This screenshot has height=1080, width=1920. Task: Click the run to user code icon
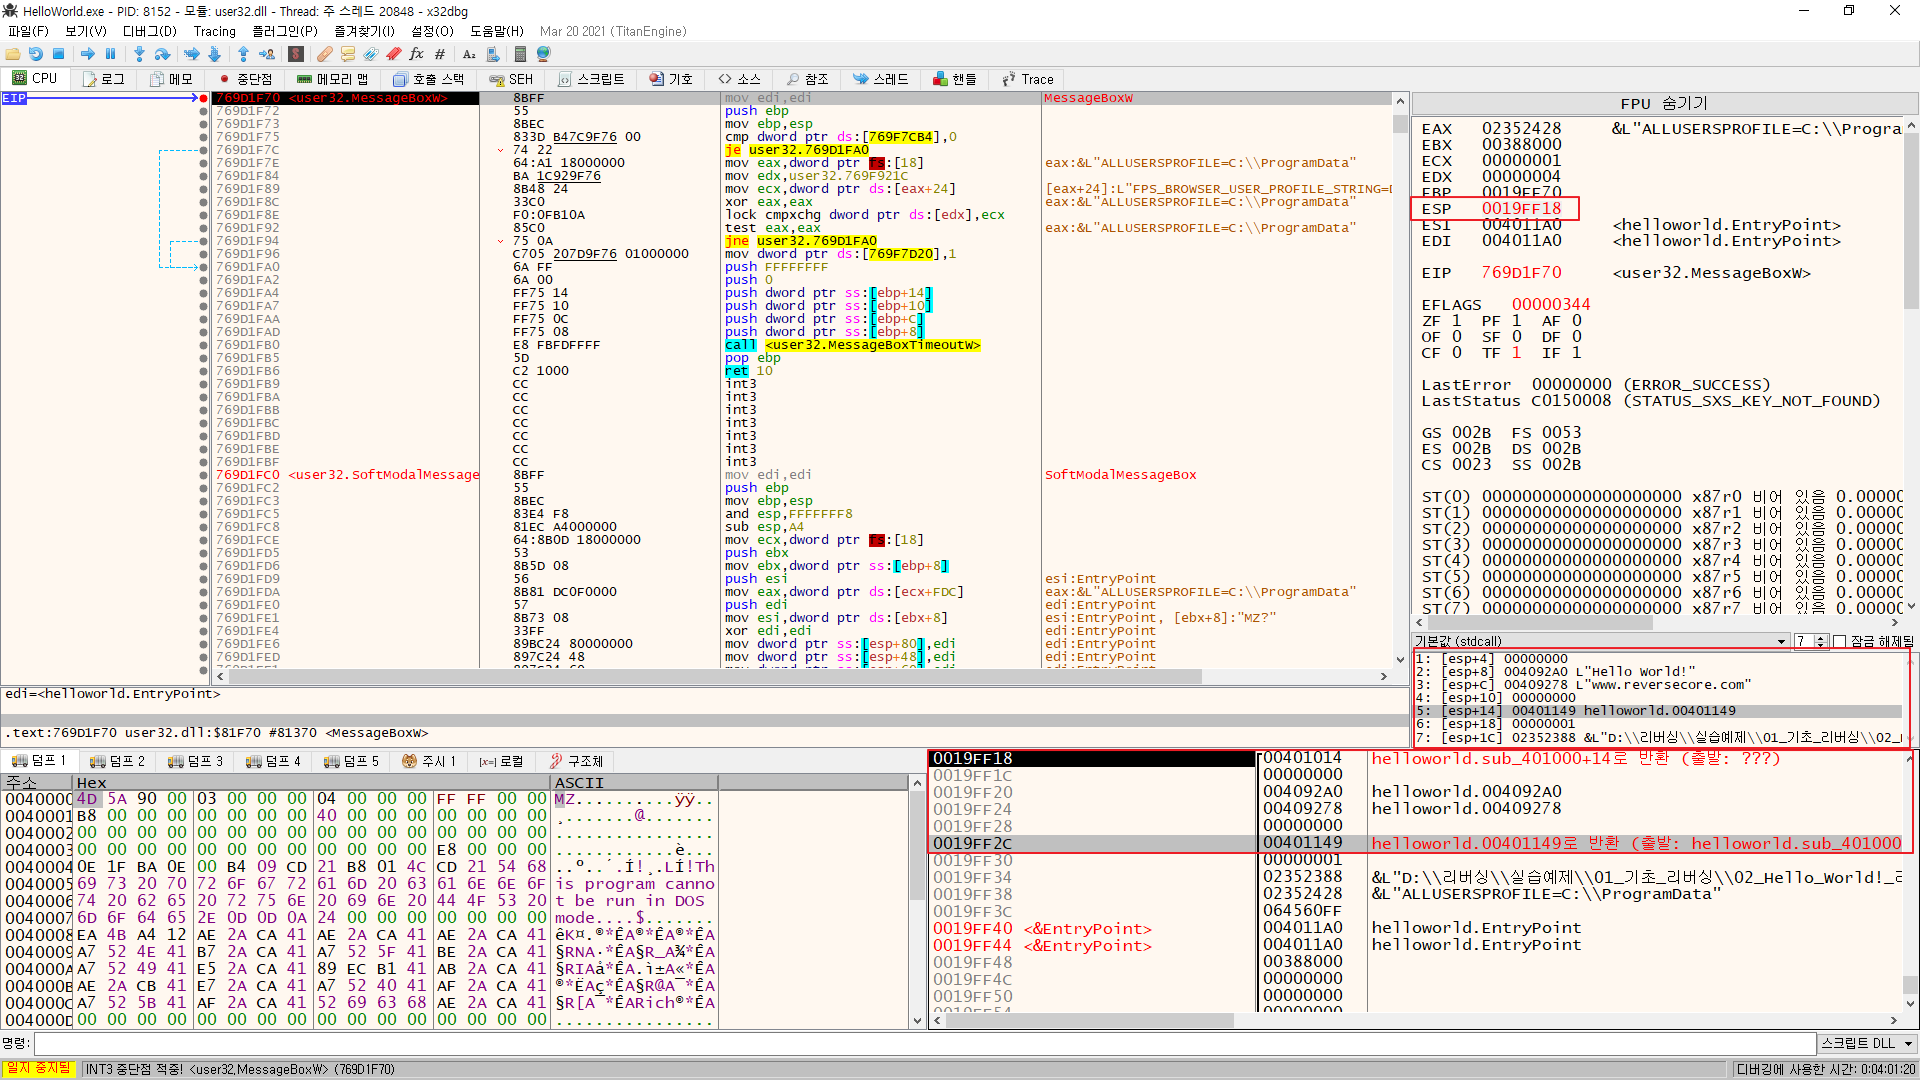[x=267, y=54]
